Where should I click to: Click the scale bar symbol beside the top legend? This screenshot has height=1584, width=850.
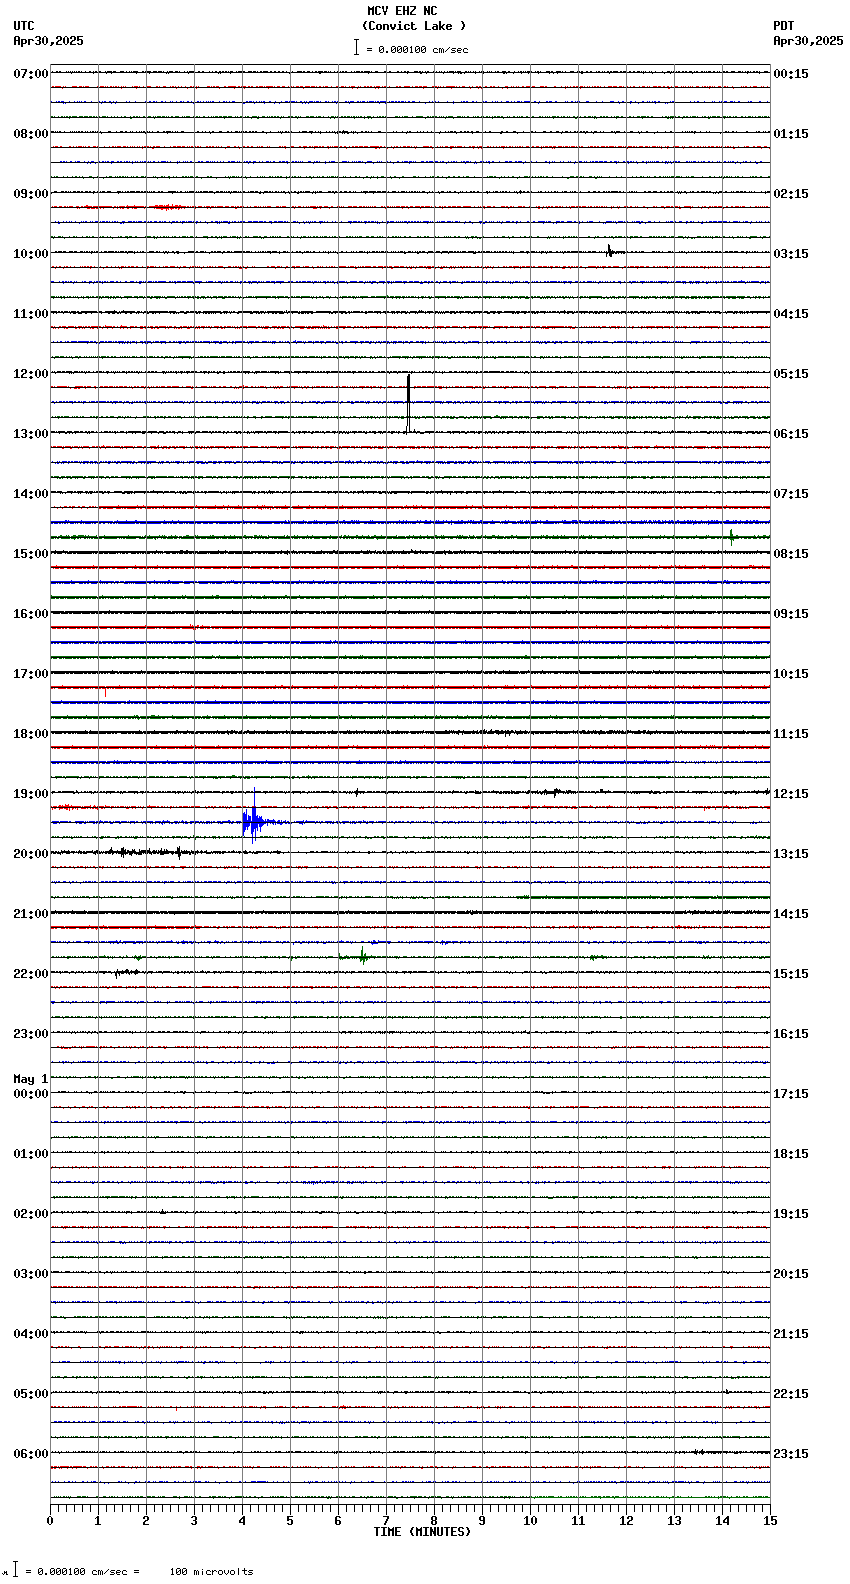356,47
